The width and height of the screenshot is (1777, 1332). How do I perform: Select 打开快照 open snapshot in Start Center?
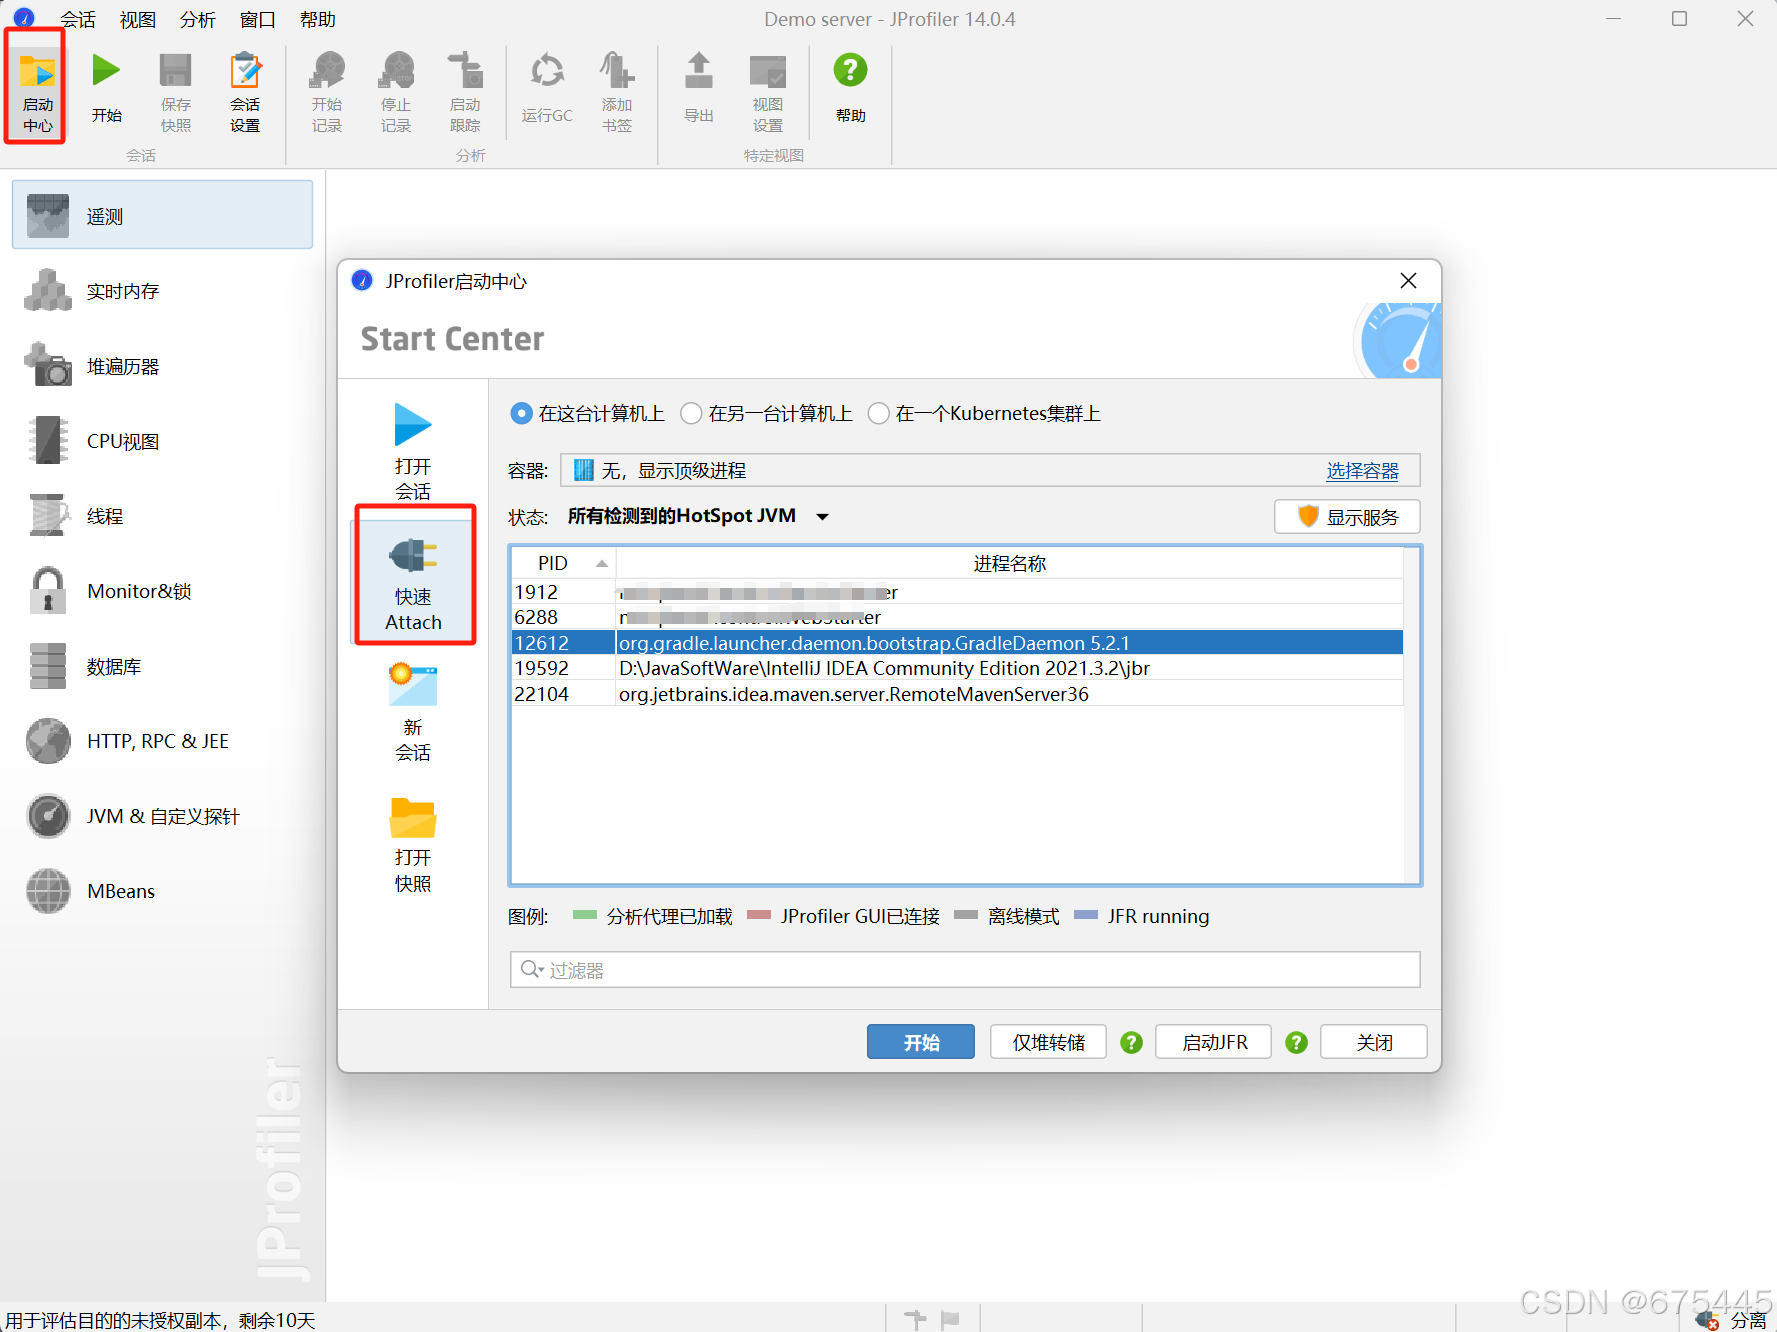(413, 843)
